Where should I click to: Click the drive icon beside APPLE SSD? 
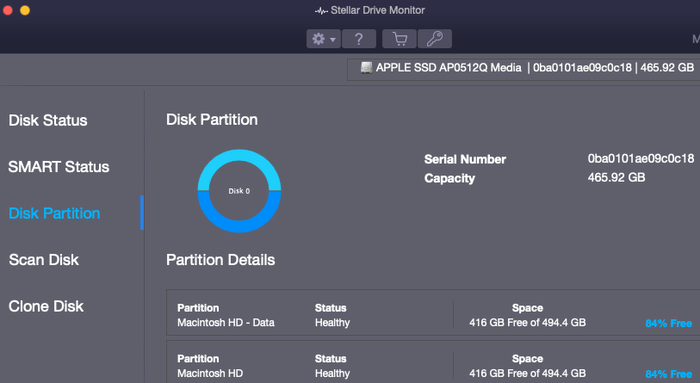(366, 67)
